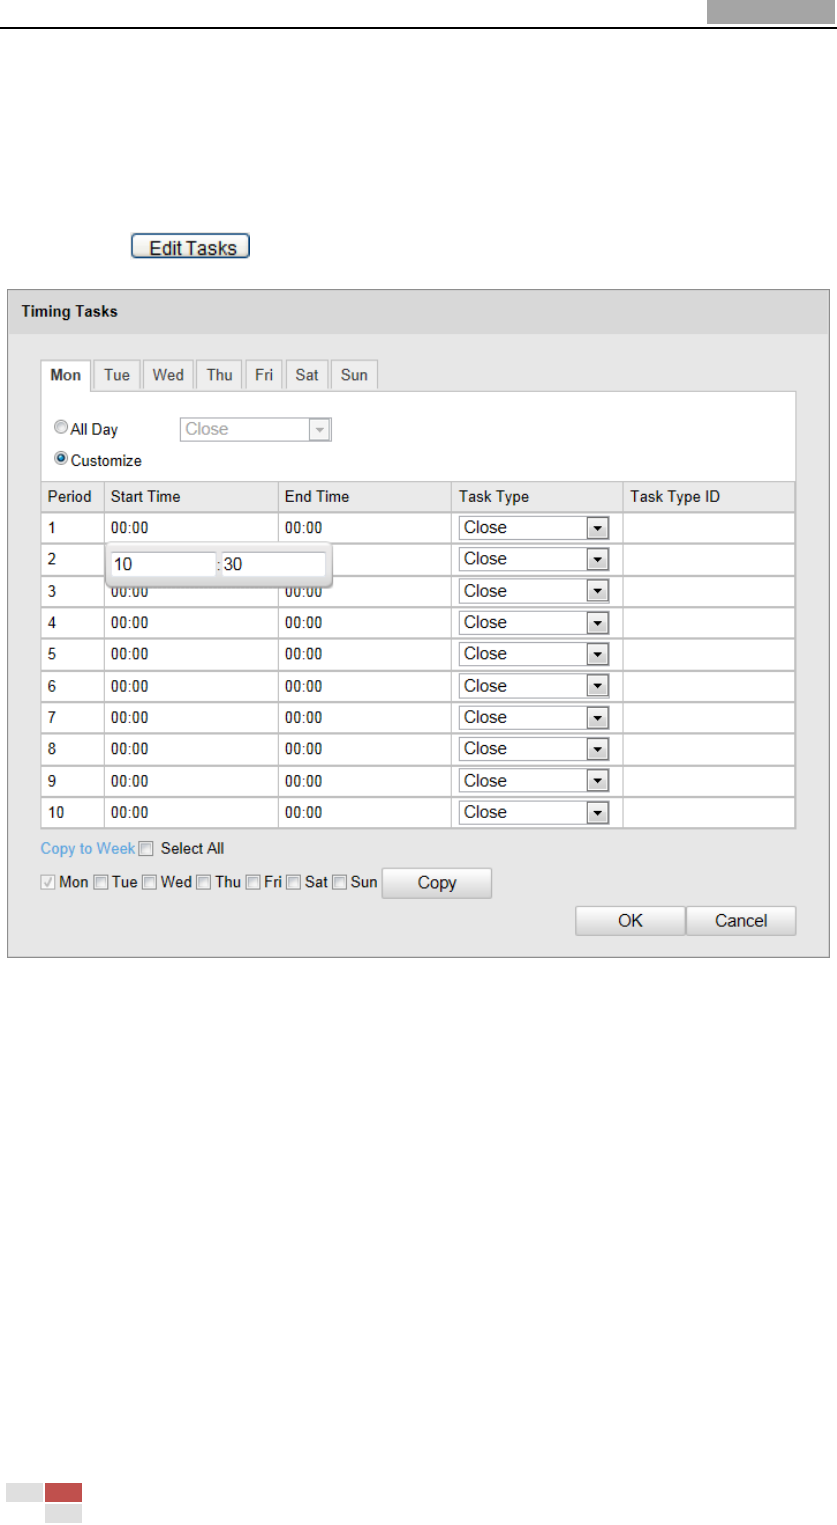837x1525 pixels.
Task: Click period 3 End Time cell
Action: coord(364,591)
